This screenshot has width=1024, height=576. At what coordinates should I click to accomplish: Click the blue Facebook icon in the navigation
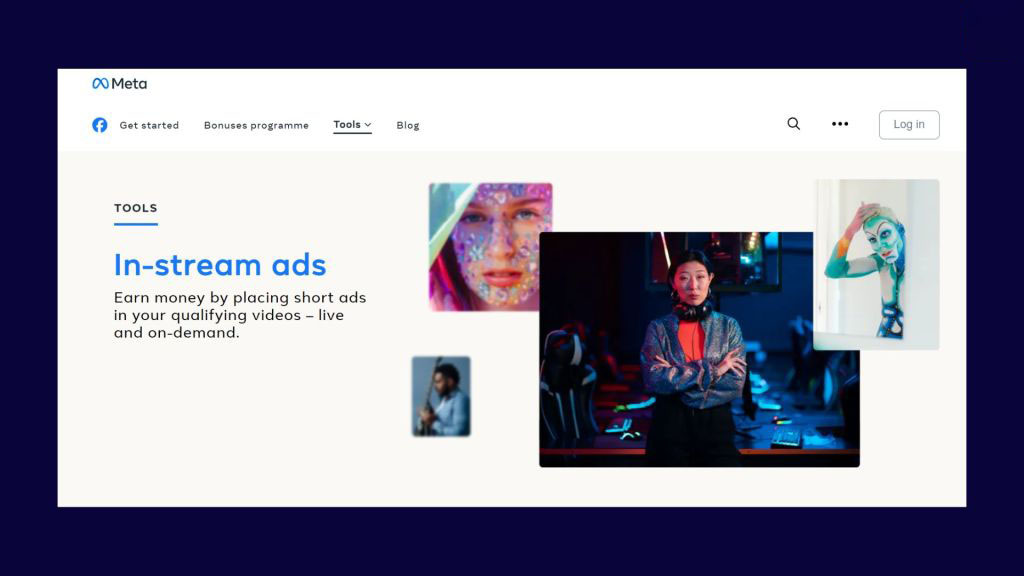100,125
